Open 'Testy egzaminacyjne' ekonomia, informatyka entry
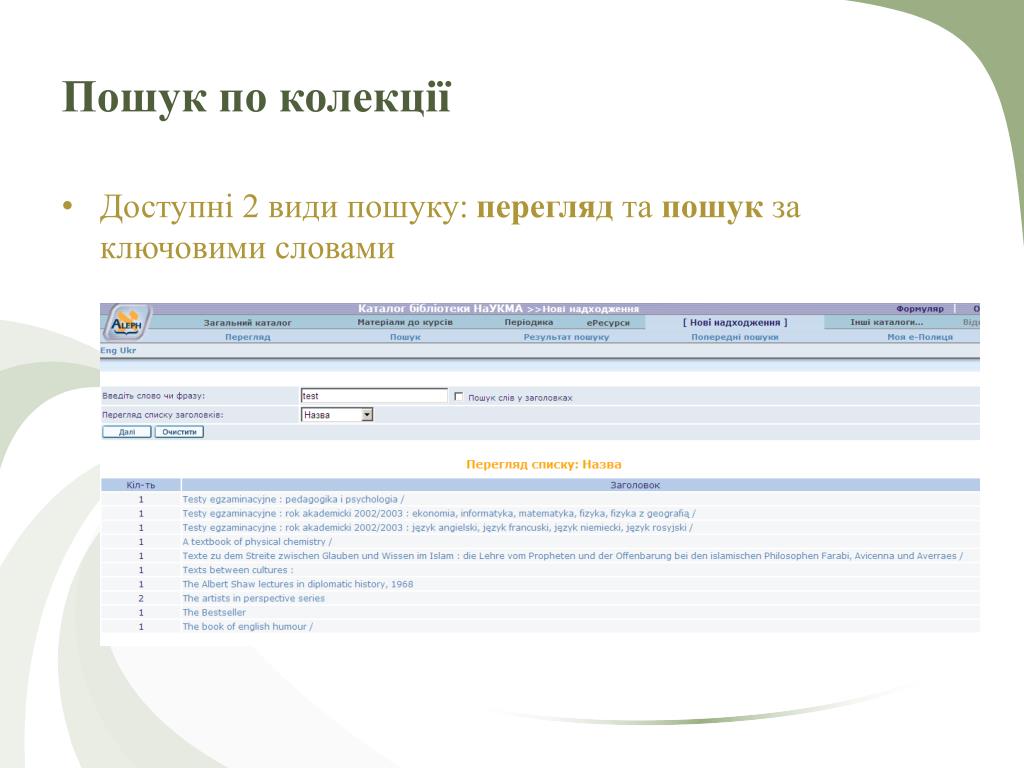 (x=439, y=513)
